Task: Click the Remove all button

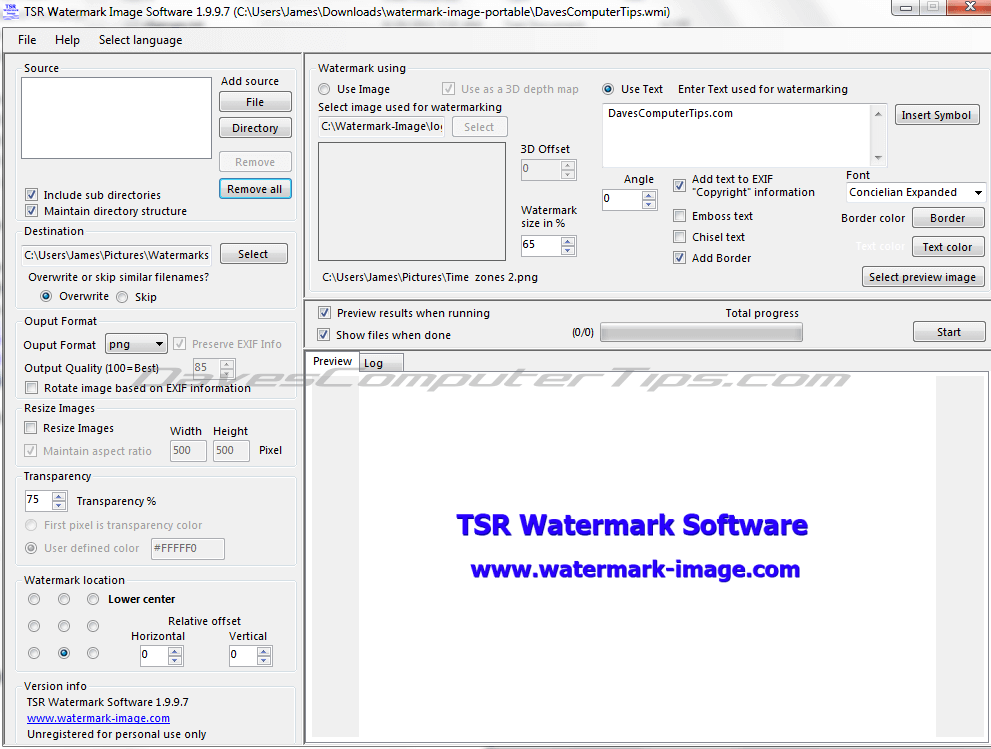Action: (255, 189)
